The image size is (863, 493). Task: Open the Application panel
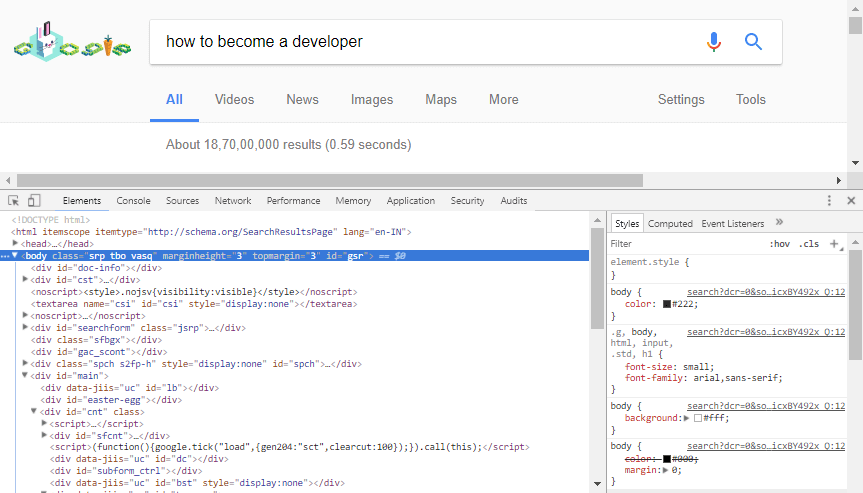pos(411,201)
